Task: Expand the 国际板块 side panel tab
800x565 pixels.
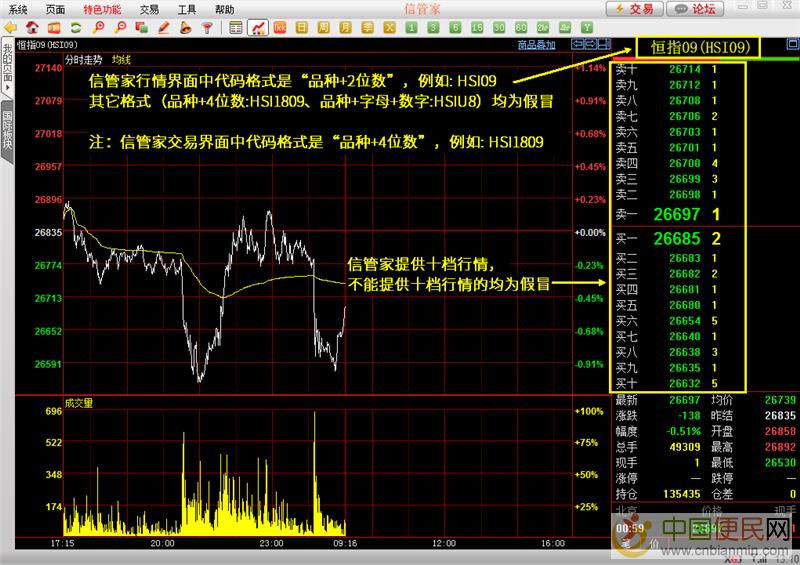Action: point(7,131)
